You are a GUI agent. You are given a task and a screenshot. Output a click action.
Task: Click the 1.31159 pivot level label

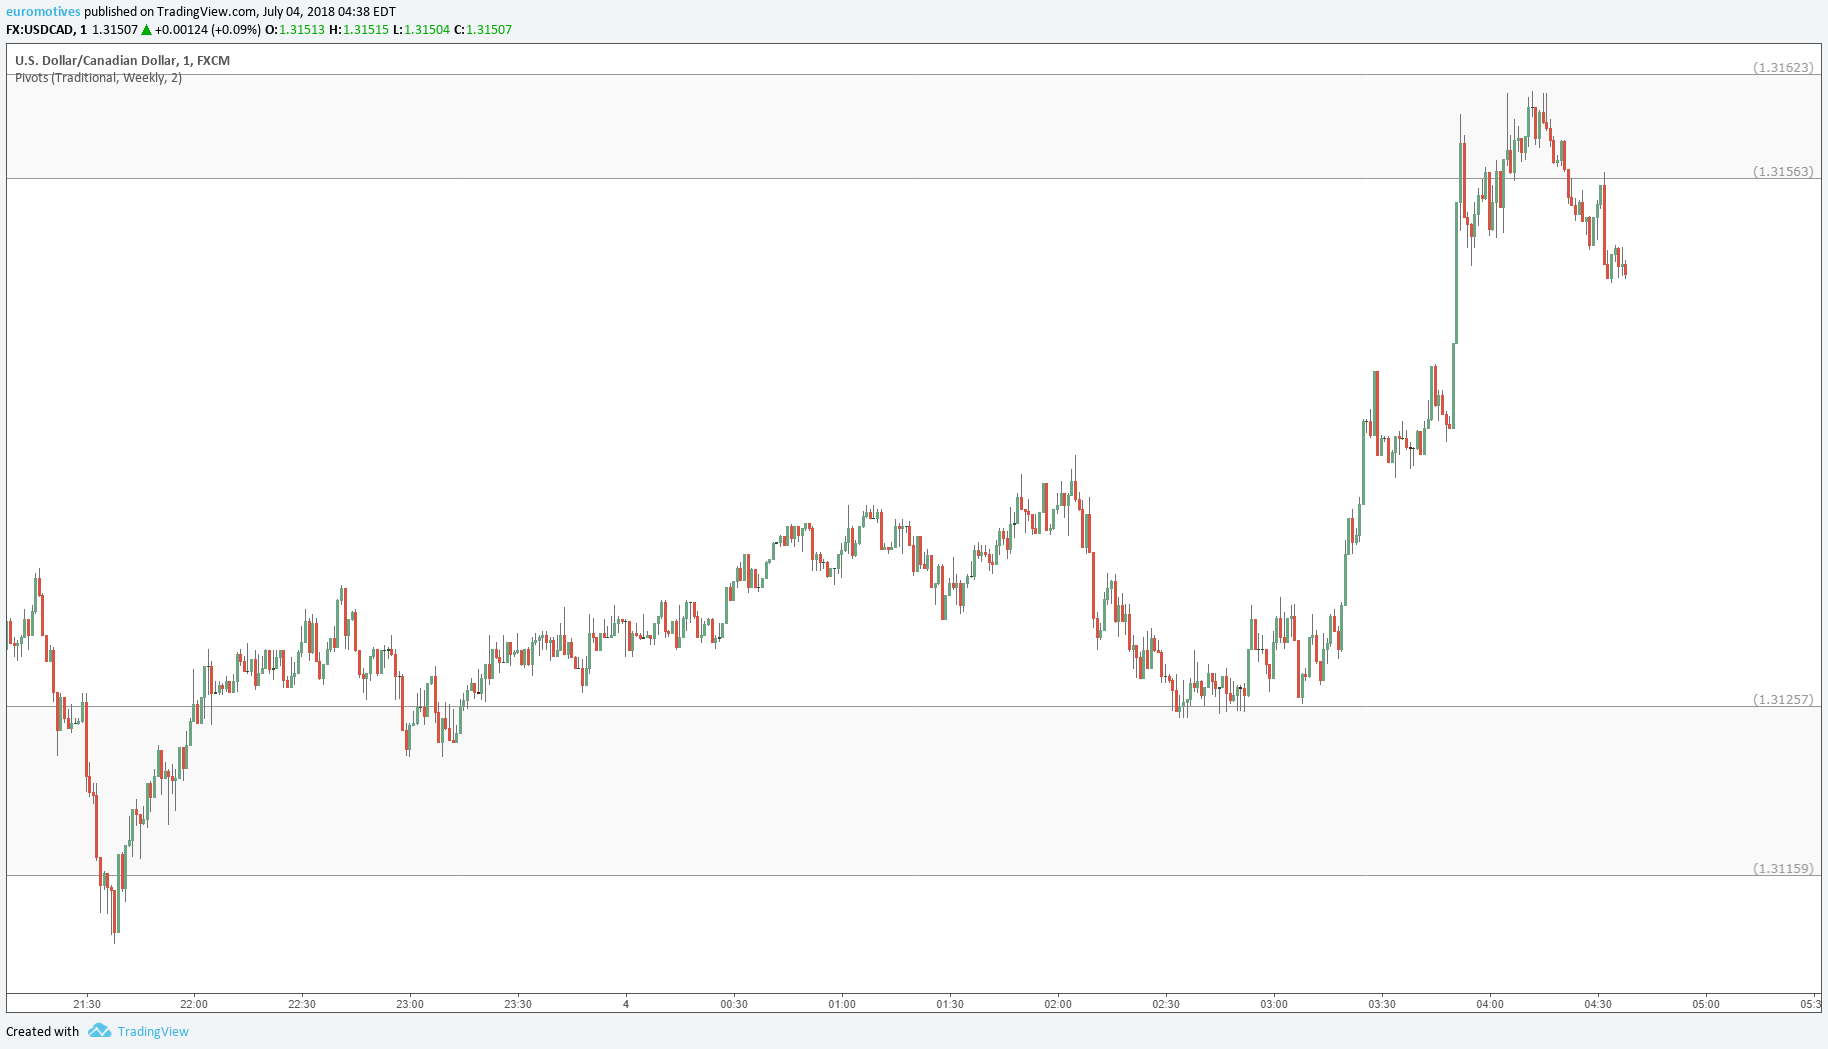1783,869
